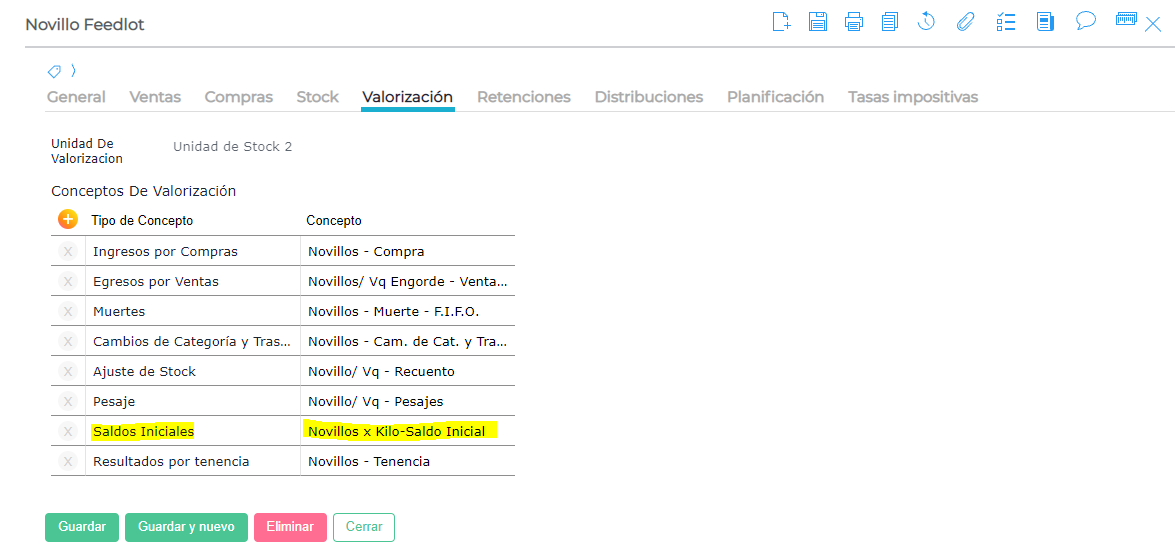
Task: Click the Guardar button
Action: 82,527
